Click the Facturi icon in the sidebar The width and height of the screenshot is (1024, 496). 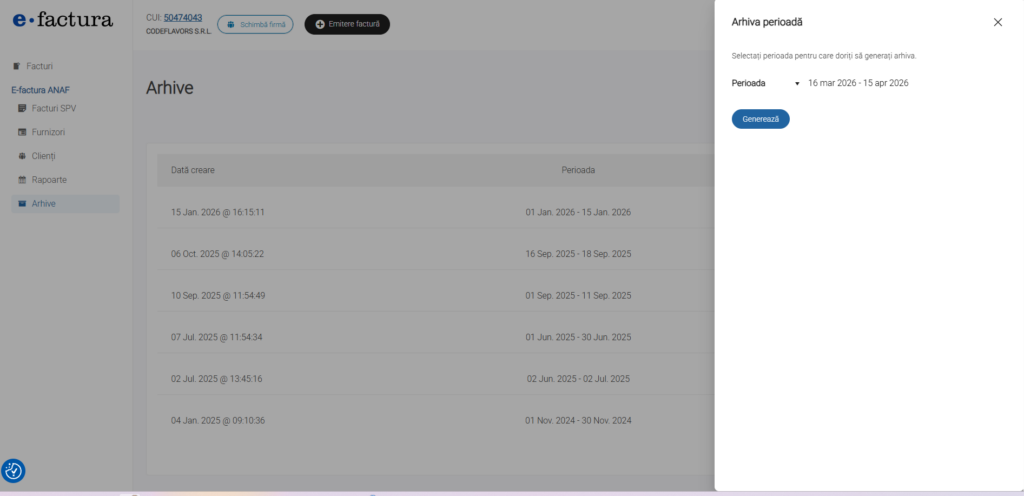point(16,66)
